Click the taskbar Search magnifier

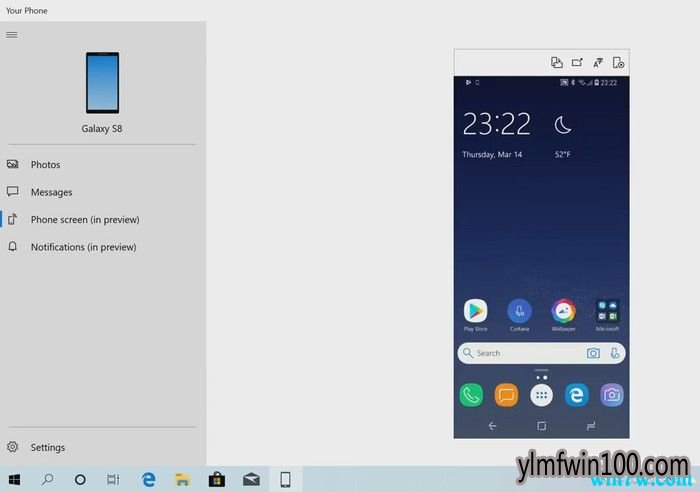point(47,479)
